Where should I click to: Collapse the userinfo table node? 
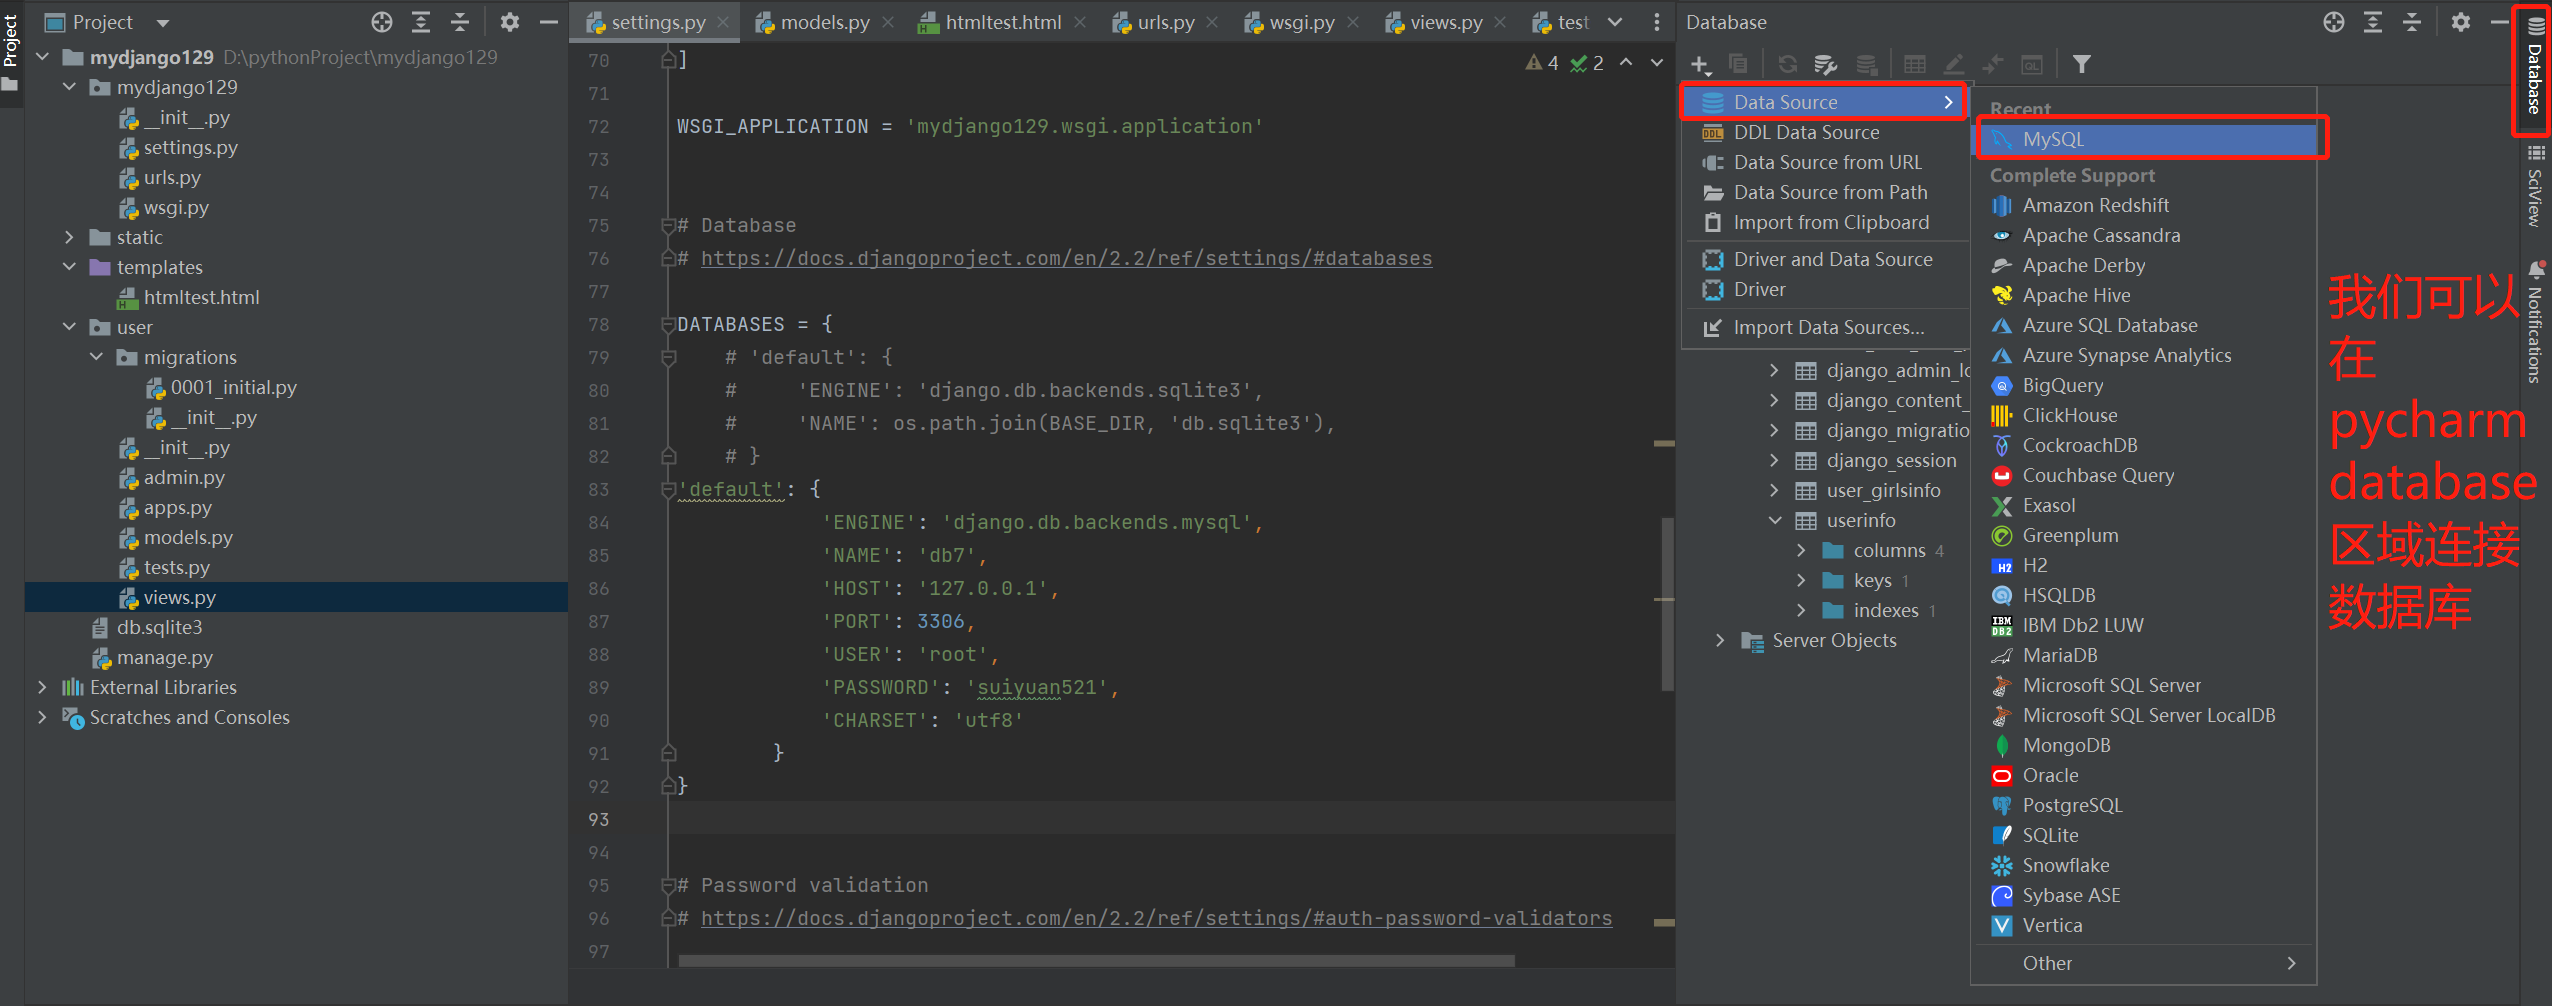[1775, 520]
